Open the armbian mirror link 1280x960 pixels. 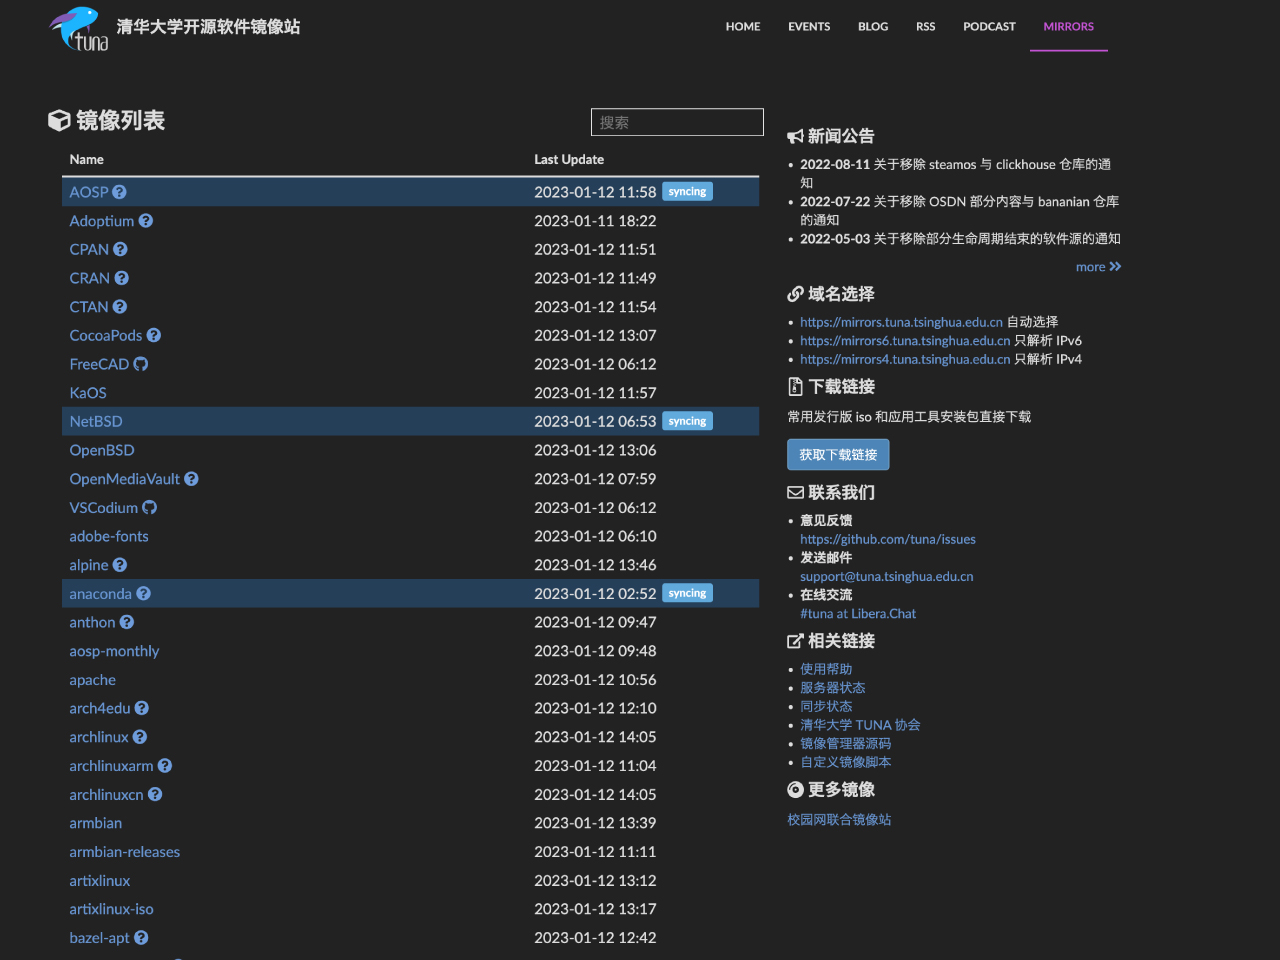pos(96,823)
